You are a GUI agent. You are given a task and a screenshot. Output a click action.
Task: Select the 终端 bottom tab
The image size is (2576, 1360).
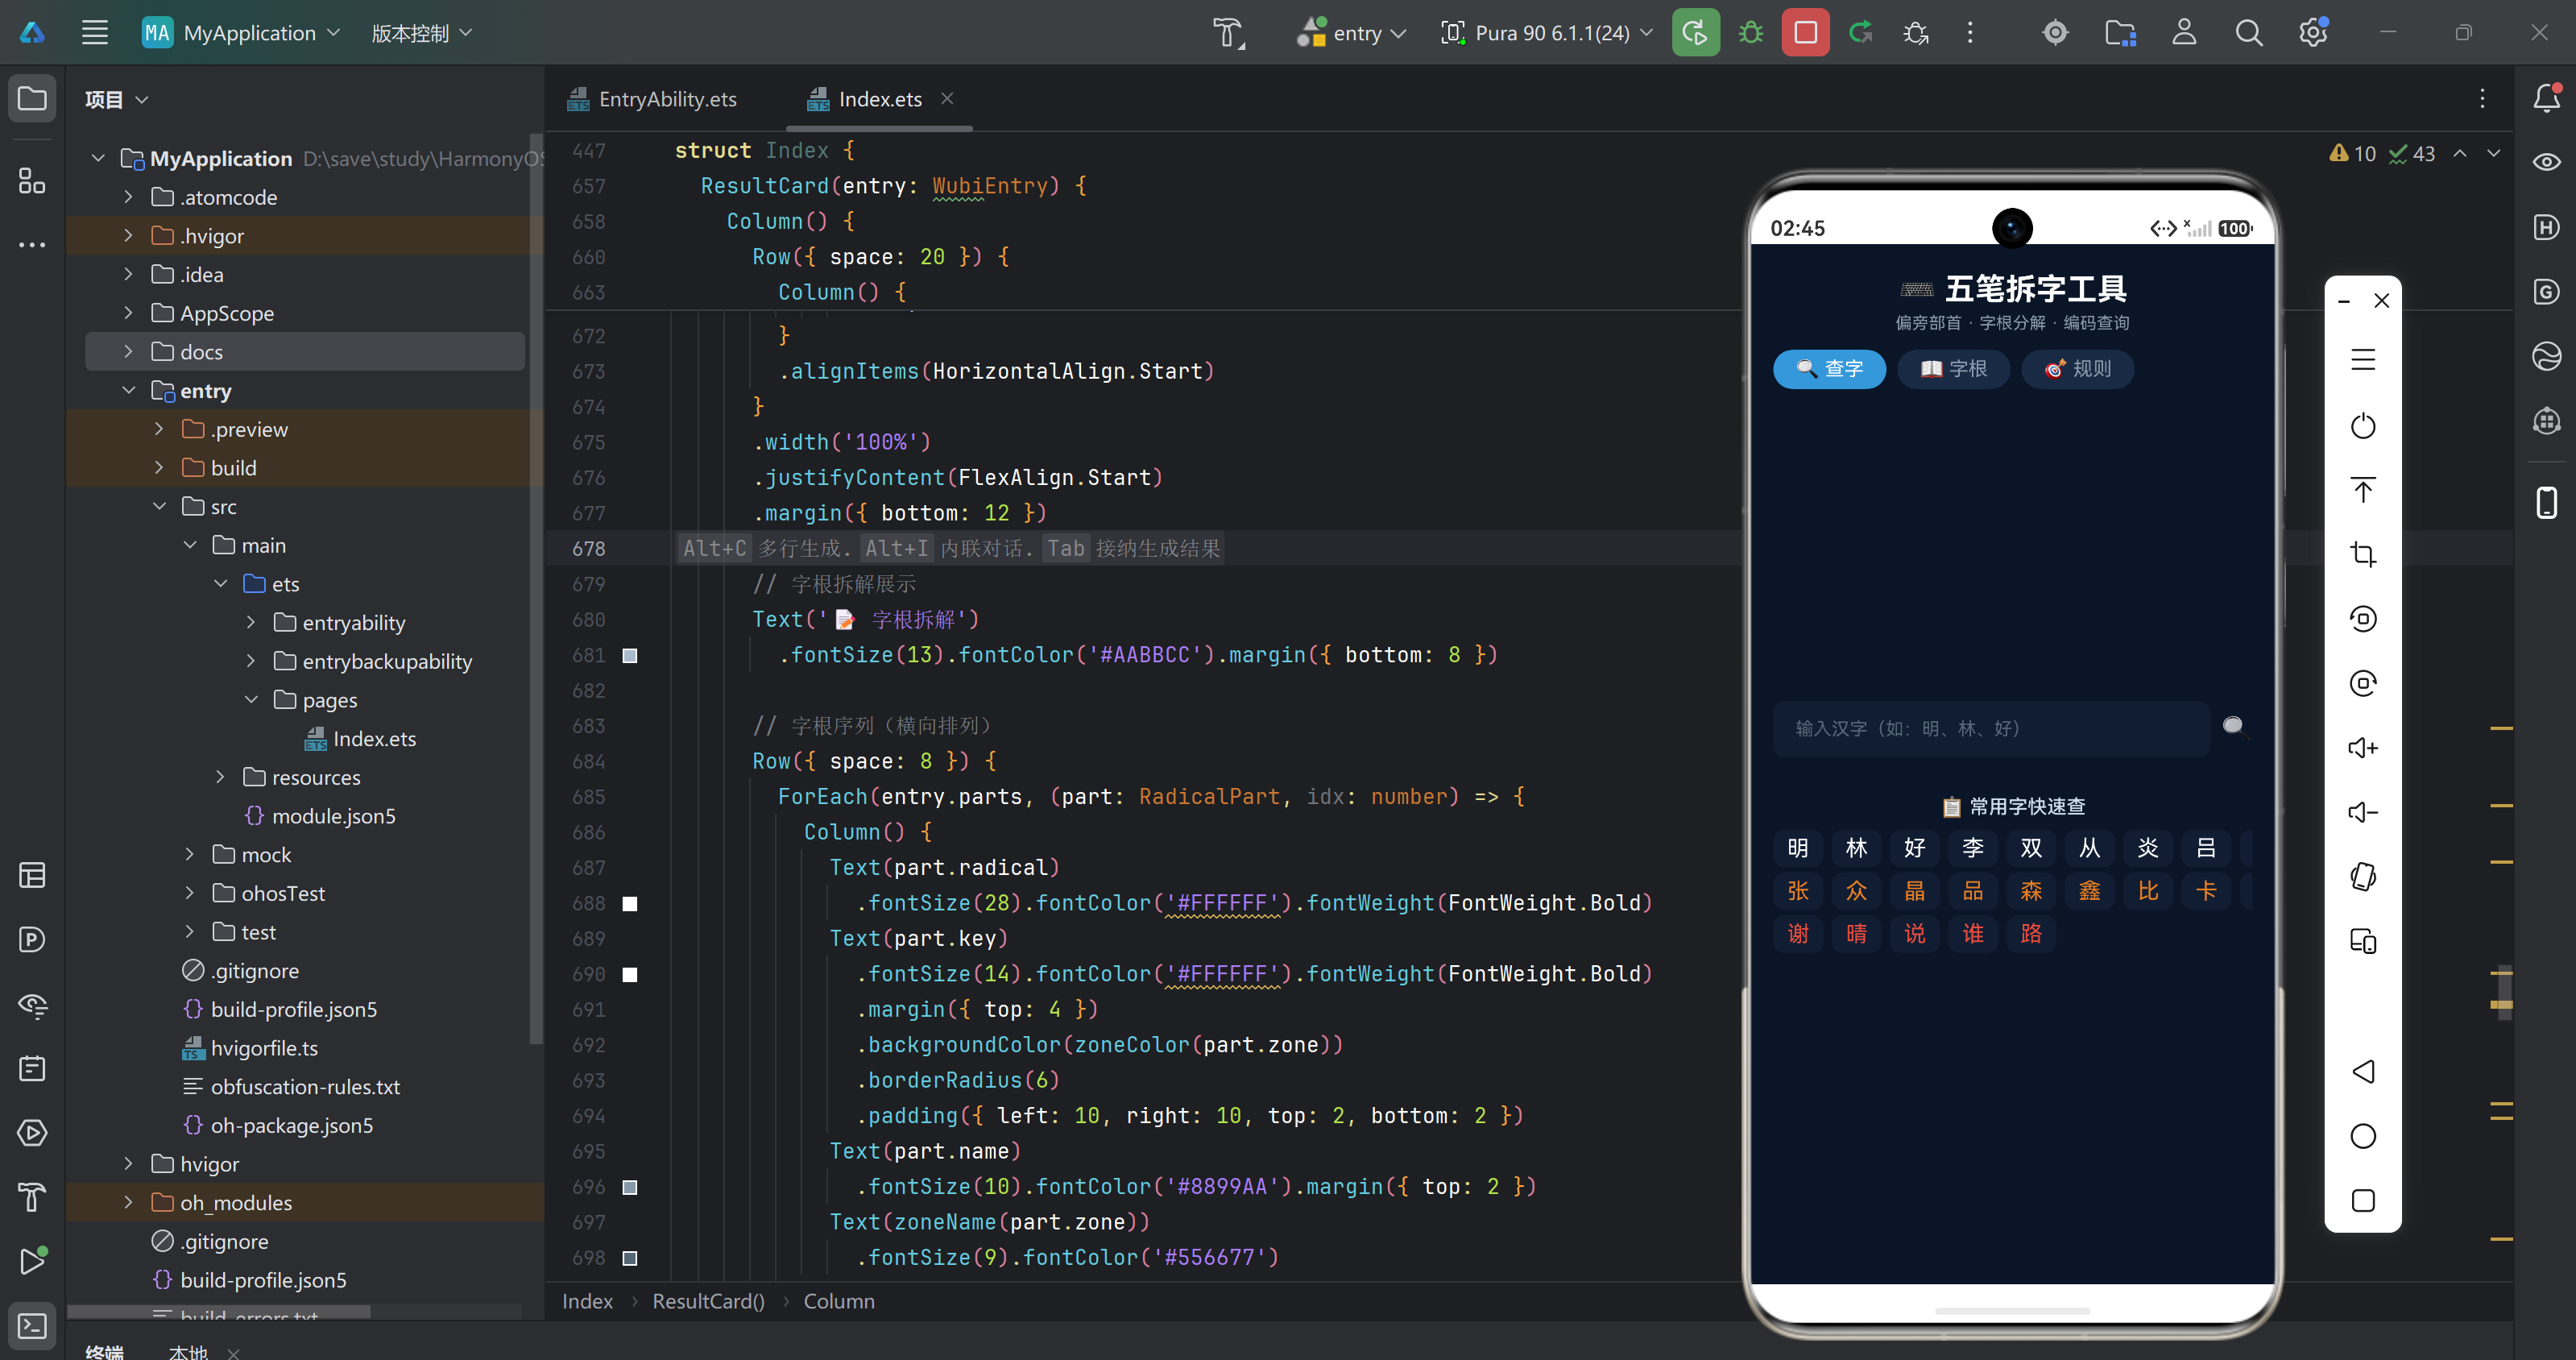[x=104, y=1351]
